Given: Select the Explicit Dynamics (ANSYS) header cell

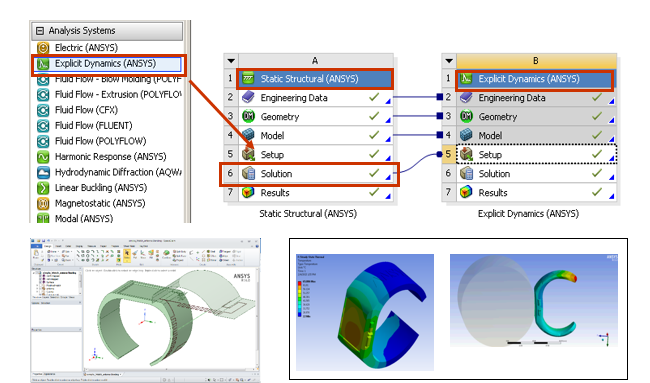Looking at the screenshot, I should pos(534,79).
